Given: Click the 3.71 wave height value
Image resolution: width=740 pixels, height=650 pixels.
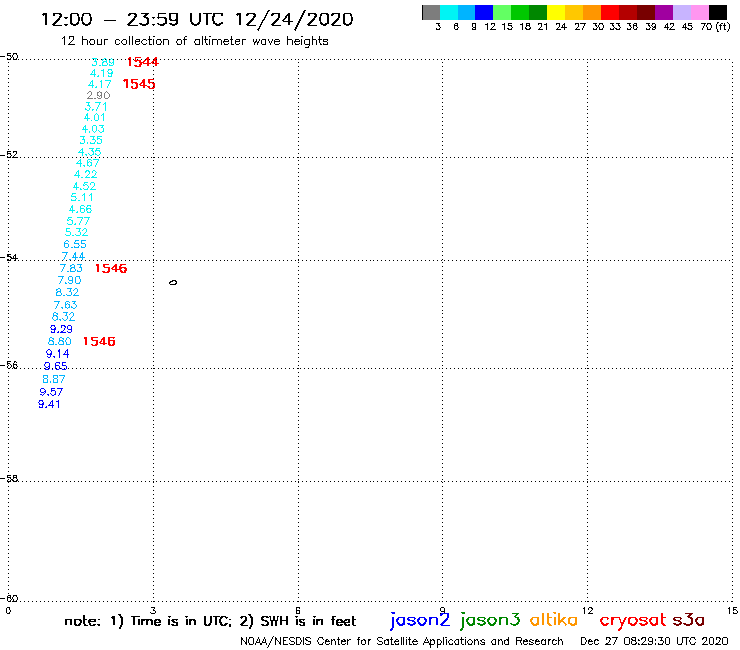Looking at the screenshot, I should coord(96,107).
